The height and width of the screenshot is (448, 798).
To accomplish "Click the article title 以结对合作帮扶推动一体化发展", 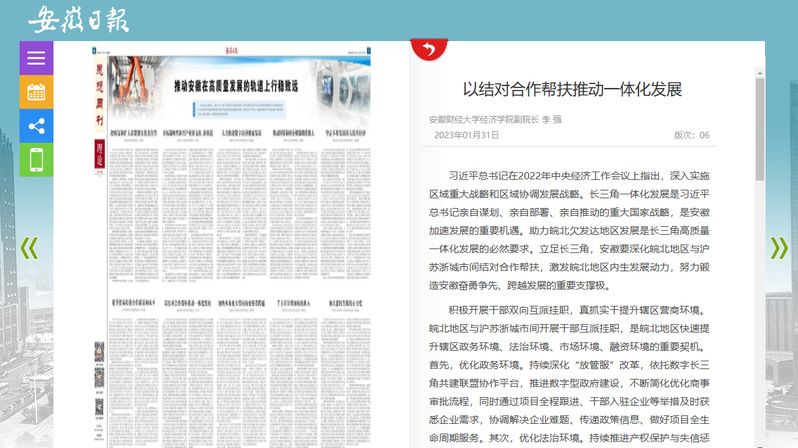I will click(x=572, y=89).
